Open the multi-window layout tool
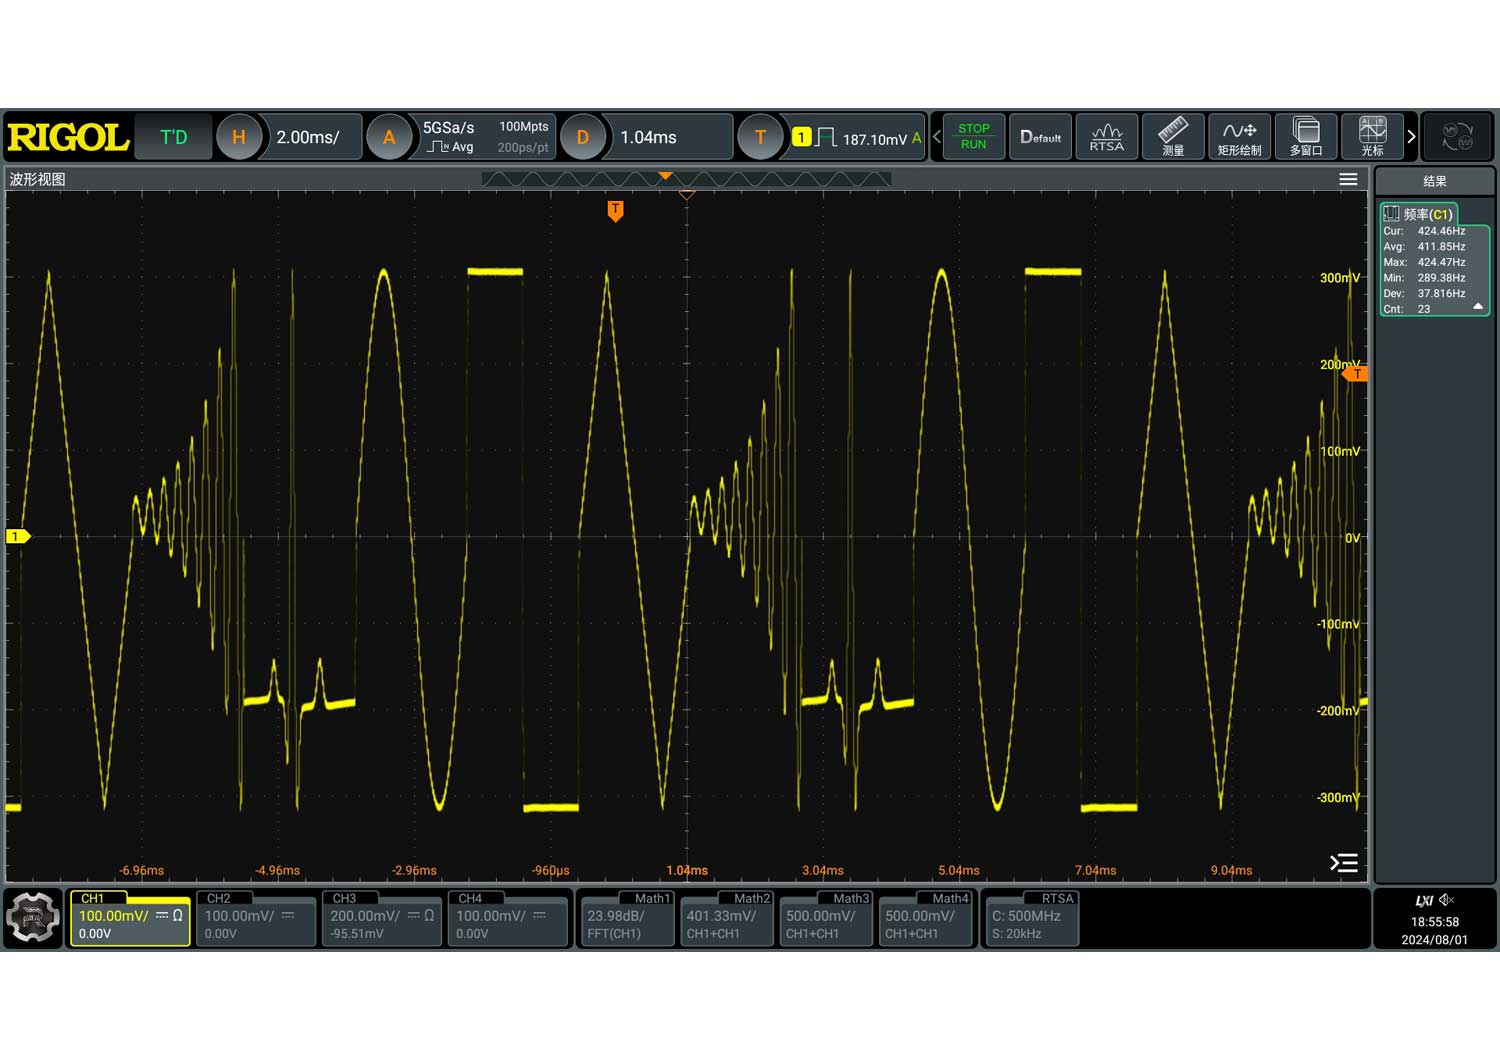Viewport: 1500px width, 1060px height. click(x=1306, y=137)
